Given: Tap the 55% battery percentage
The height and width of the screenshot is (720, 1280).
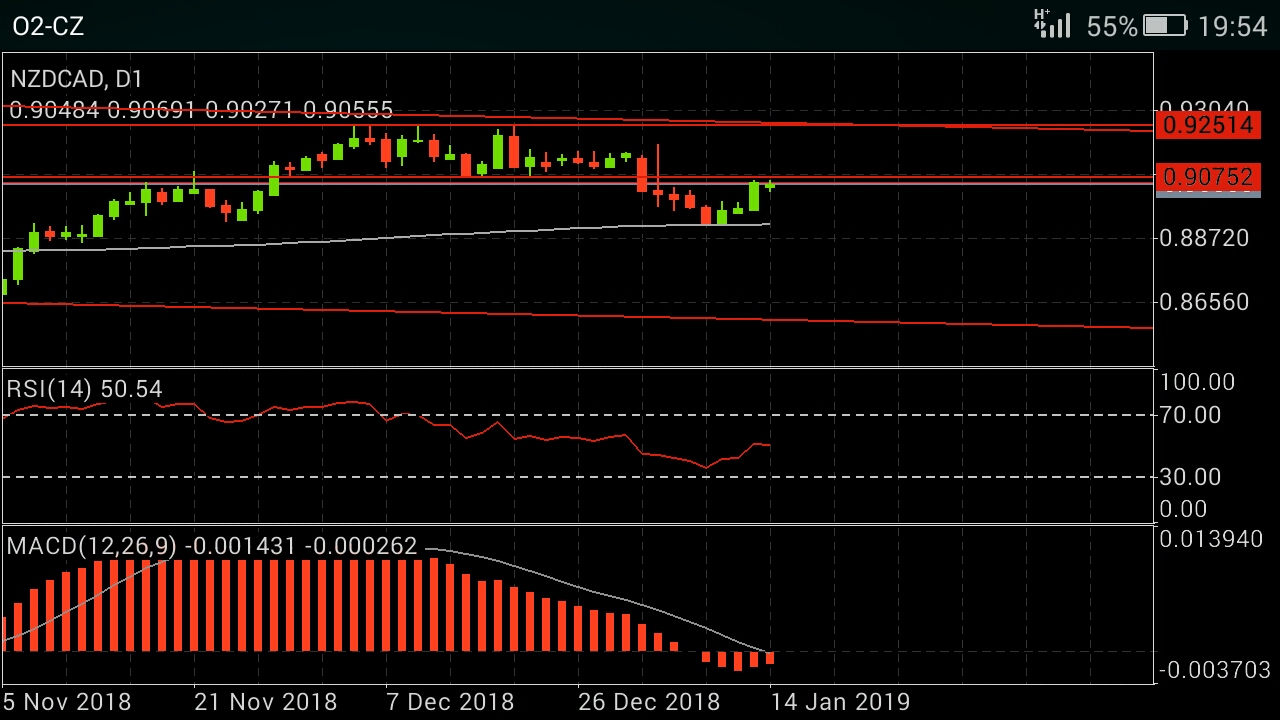Looking at the screenshot, I should tap(1112, 26).
